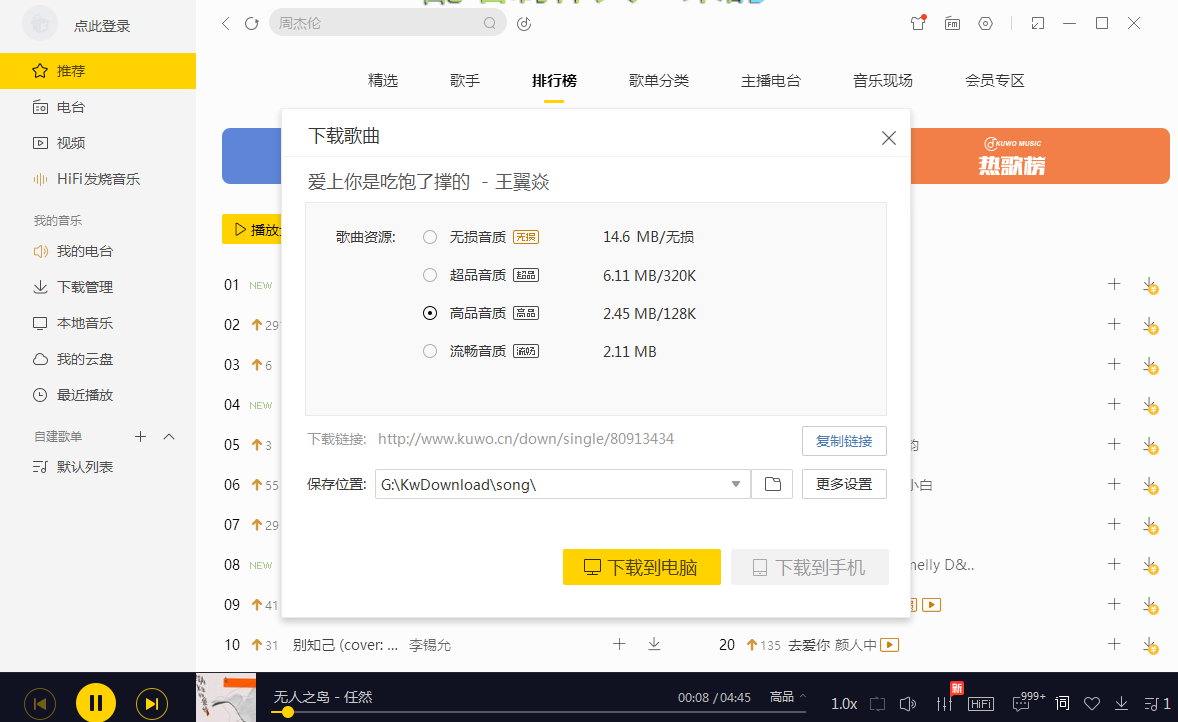Viewport: 1178px width, 722px height.
Task: Toggle the volume speaker icon
Action: (x=908, y=704)
